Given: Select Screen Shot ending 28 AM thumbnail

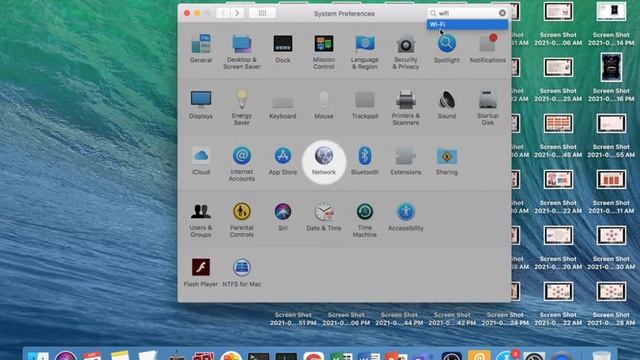Looking at the screenshot, I should pos(611,291).
